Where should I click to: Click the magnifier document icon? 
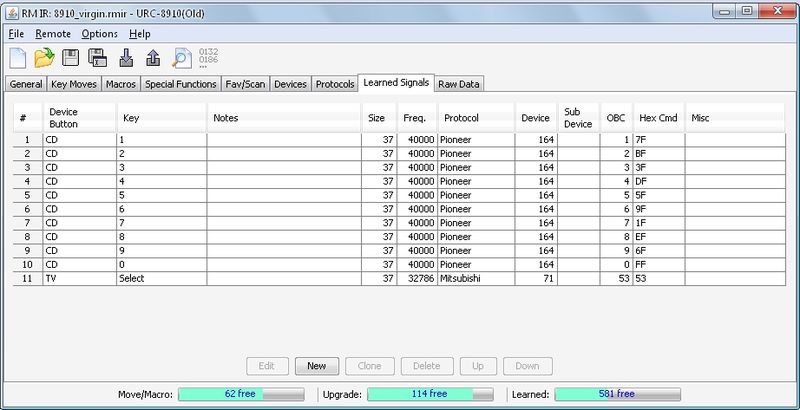pyautogui.click(x=181, y=58)
